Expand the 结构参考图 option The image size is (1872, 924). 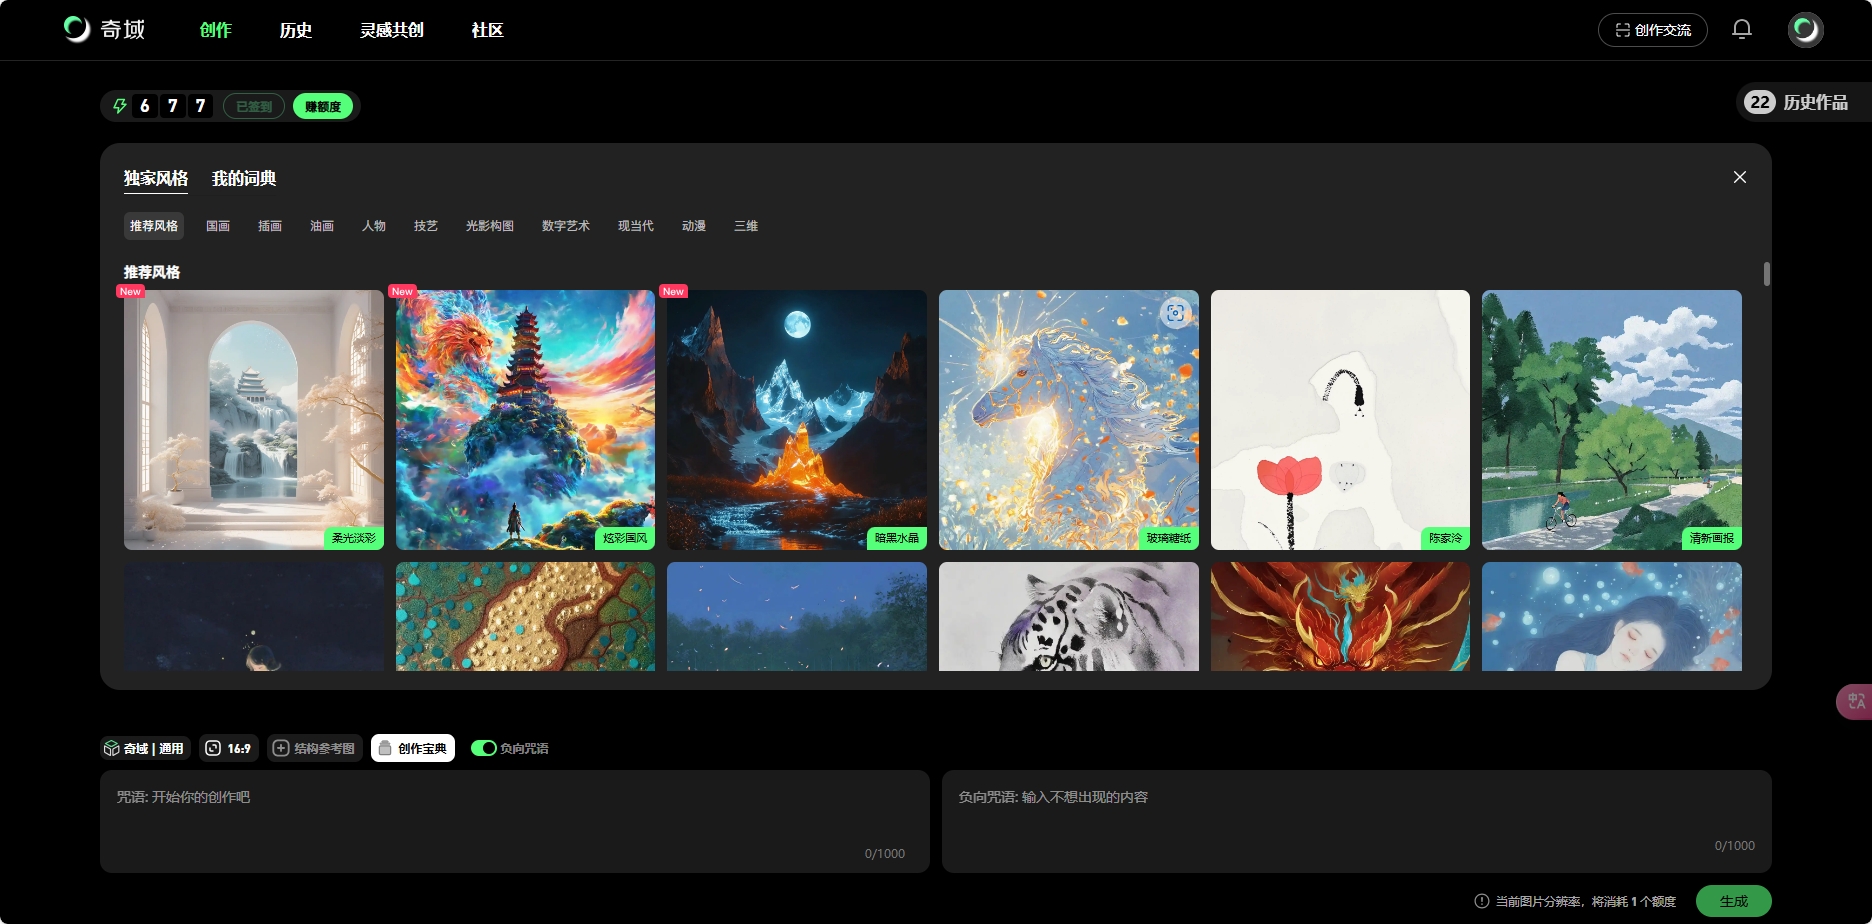[314, 748]
